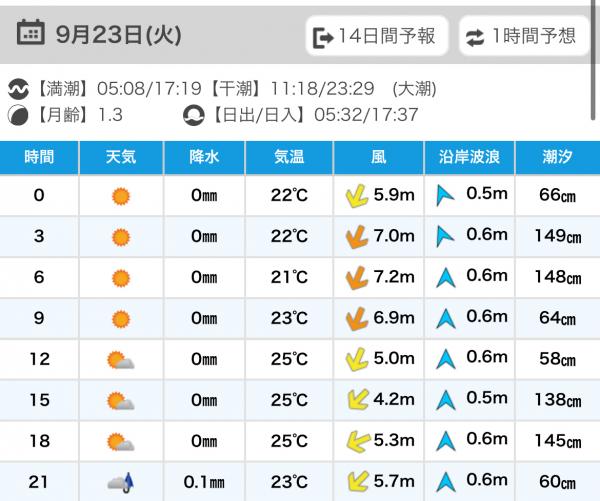The height and width of the screenshot is (501, 600).
Task: Click the orange wind arrow at hour 3
Action: (355, 237)
